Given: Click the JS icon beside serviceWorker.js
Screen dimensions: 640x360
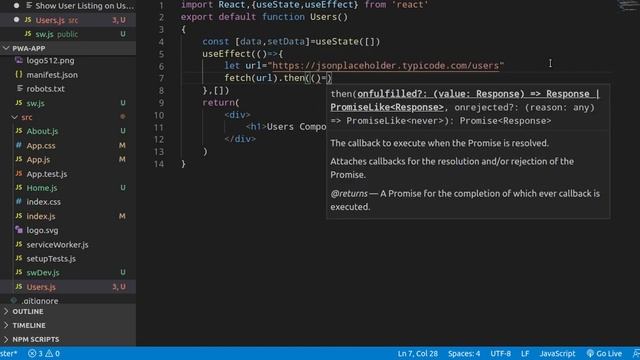Looking at the screenshot, I should coord(19,244).
